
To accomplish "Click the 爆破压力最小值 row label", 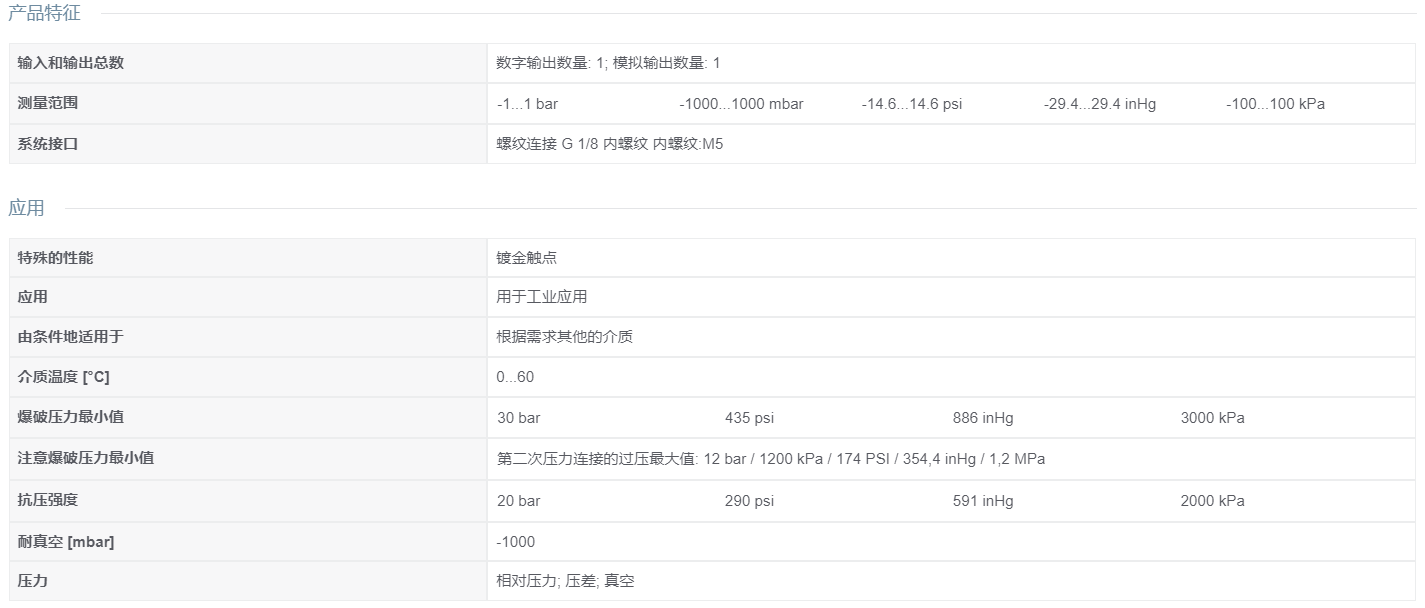I will (x=71, y=417).
